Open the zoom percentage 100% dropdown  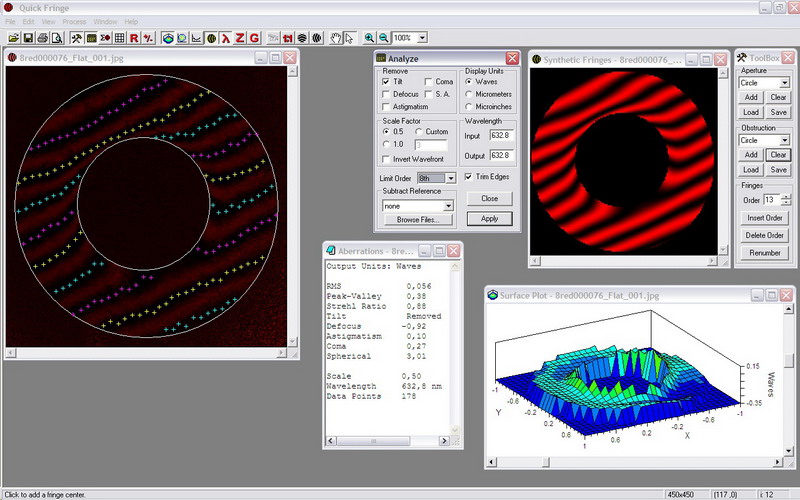click(x=422, y=38)
